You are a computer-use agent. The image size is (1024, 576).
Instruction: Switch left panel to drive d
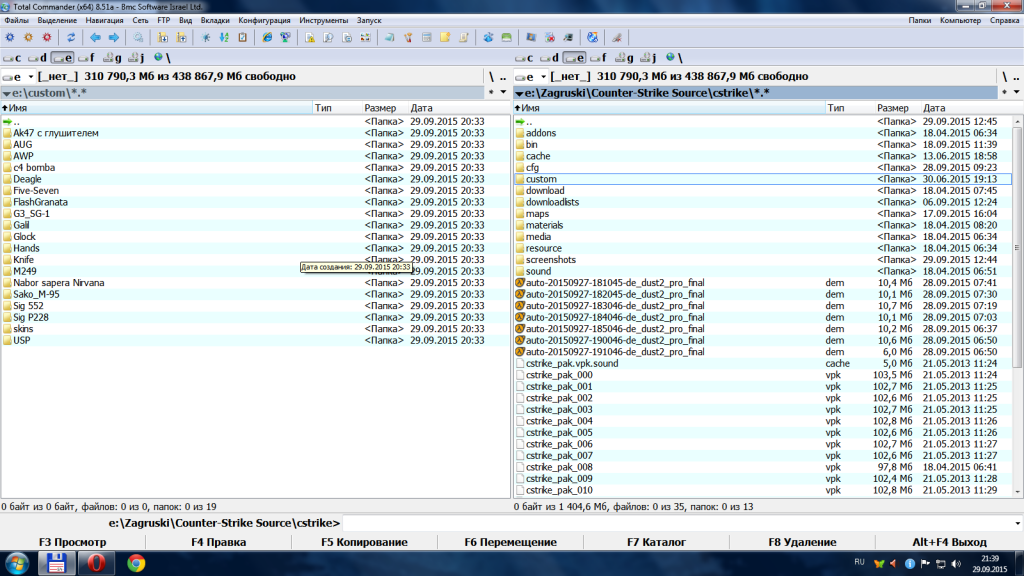pos(37,57)
